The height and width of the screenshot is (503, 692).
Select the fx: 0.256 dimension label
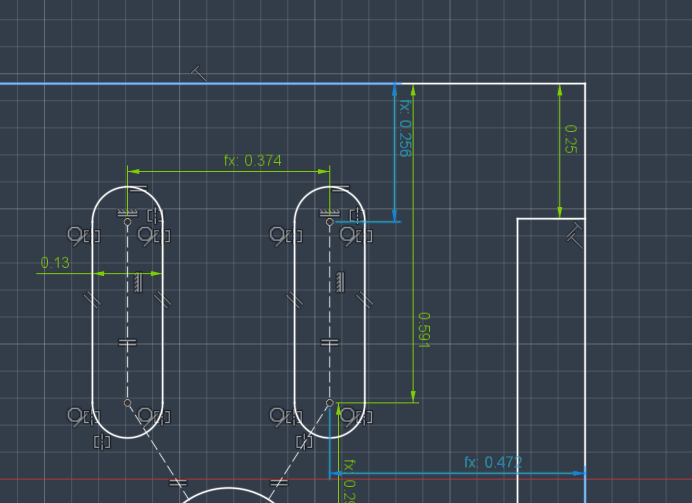pos(405,128)
